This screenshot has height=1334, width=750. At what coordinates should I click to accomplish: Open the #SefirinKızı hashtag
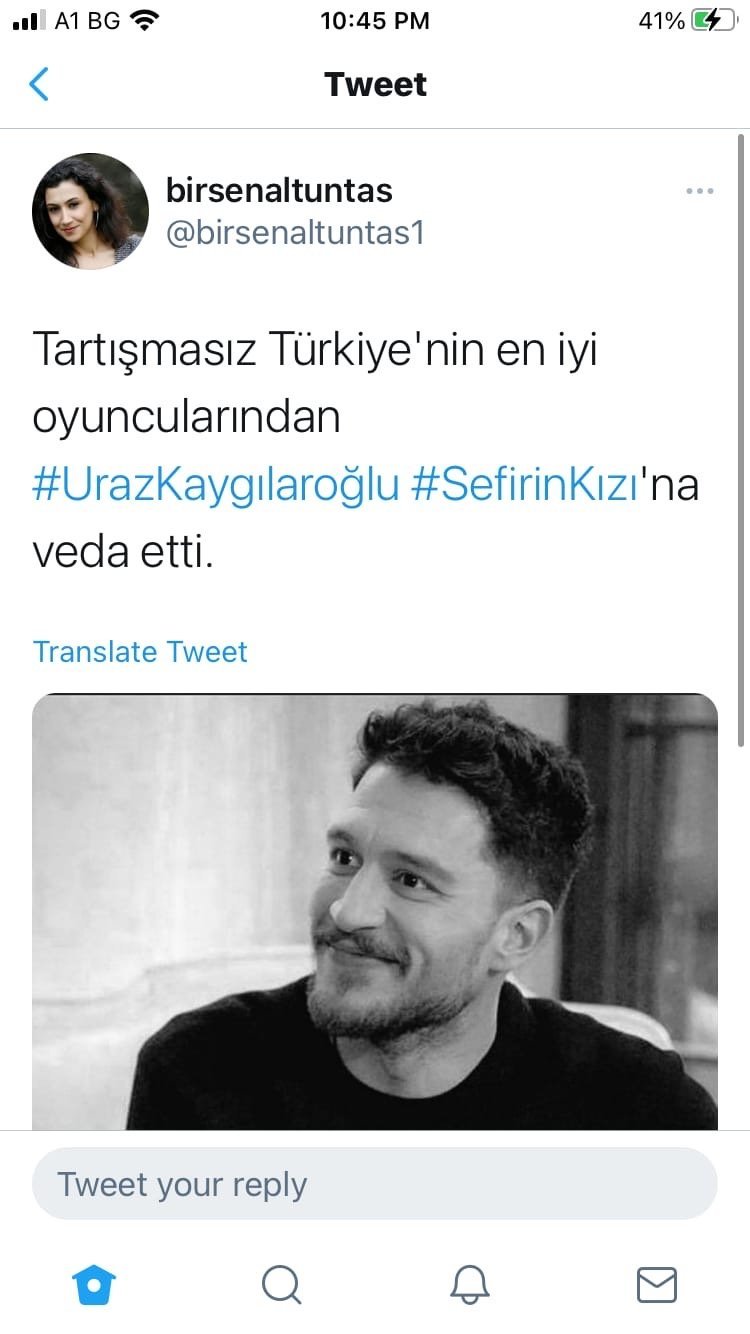coord(525,485)
